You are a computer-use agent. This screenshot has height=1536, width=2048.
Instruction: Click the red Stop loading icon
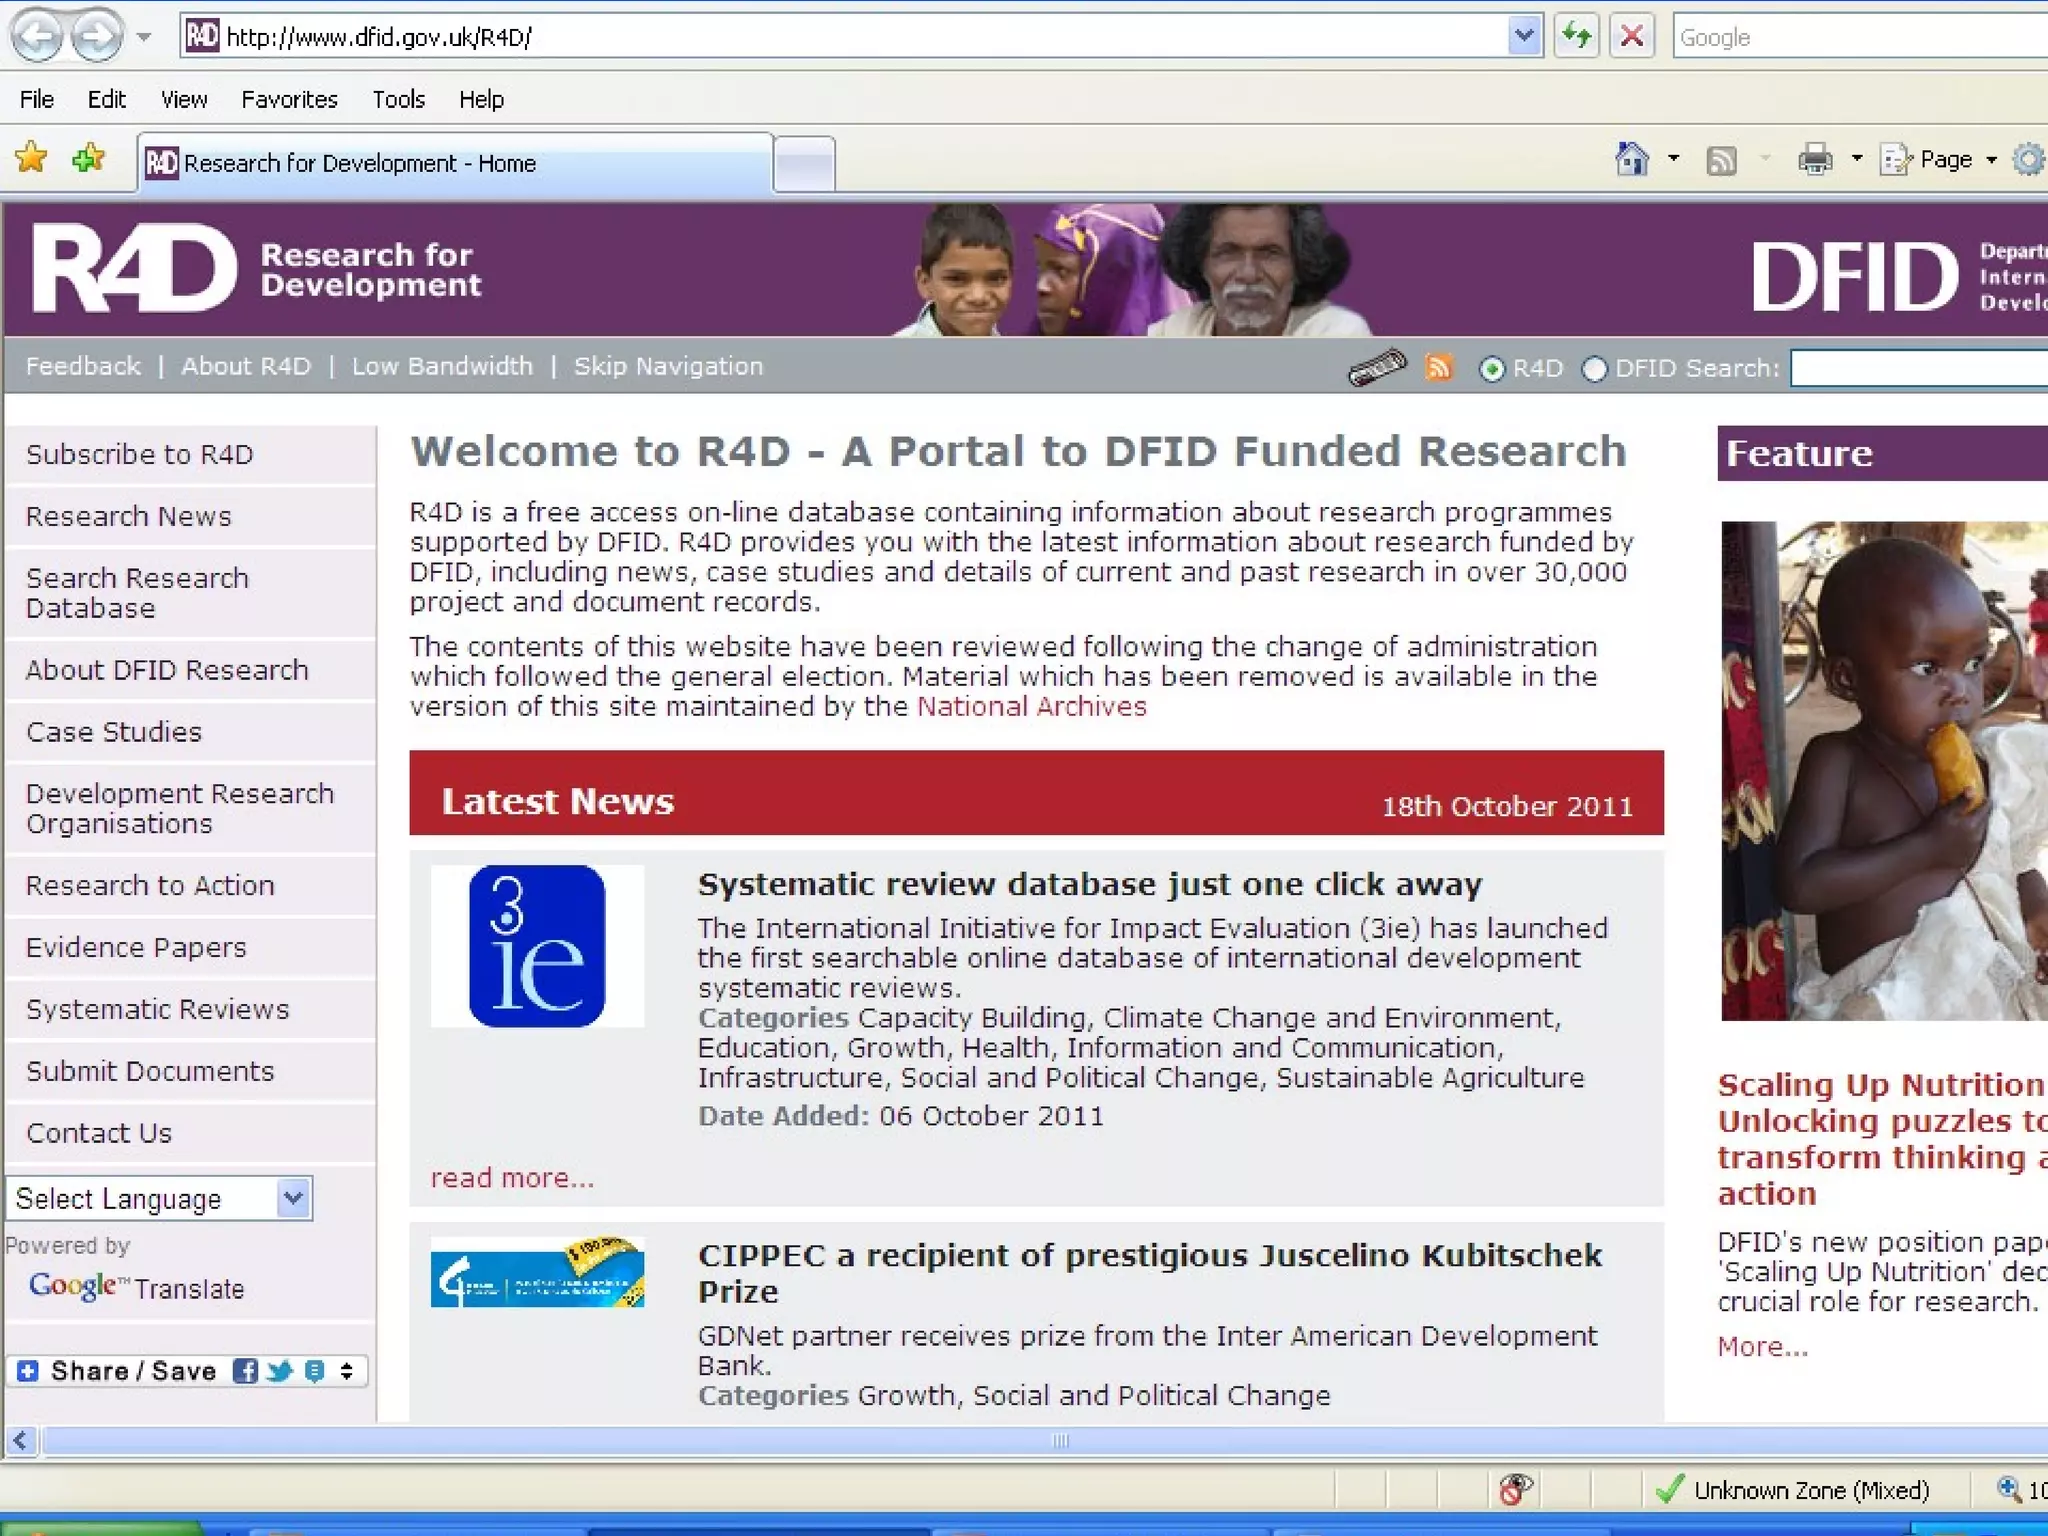(x=1631, y=36)
